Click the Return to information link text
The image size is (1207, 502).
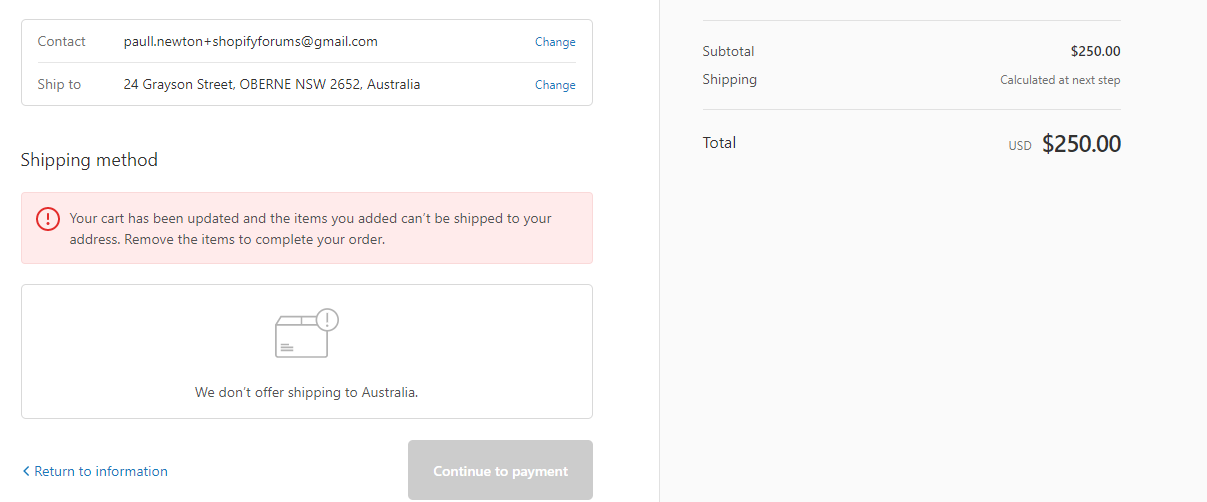pos(100,471)
